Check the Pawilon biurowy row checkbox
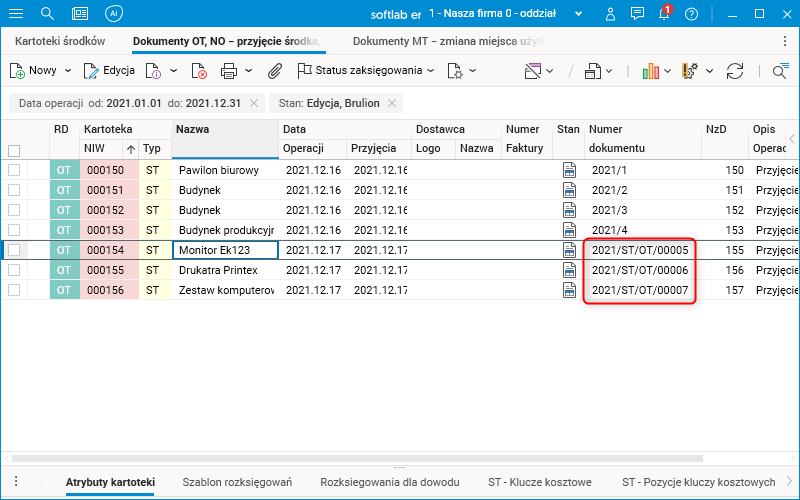The height and width of the screenshot is (500, 800). (14, 170)
